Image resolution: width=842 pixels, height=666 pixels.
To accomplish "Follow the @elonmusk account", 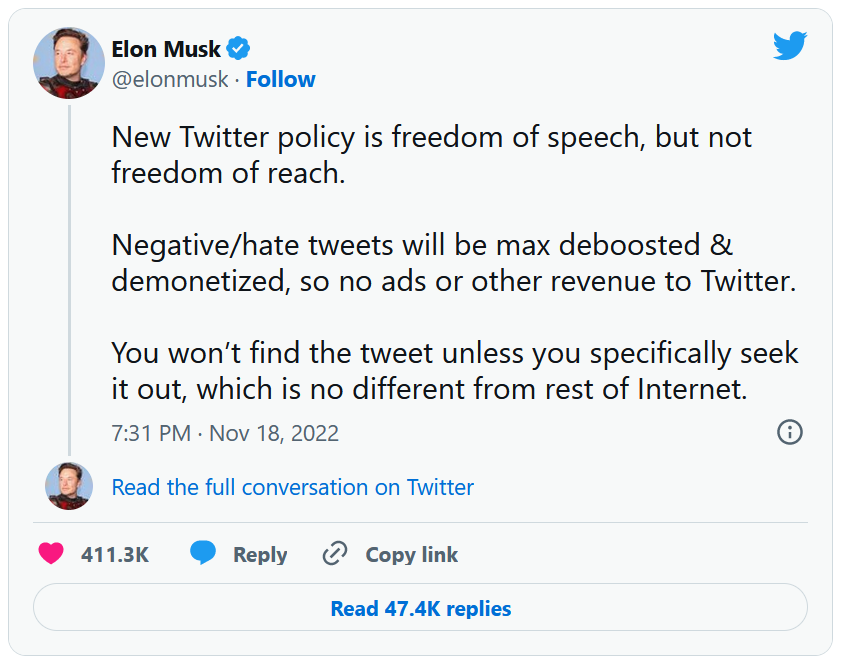I will pyautogui.click(x=281, y=80).
